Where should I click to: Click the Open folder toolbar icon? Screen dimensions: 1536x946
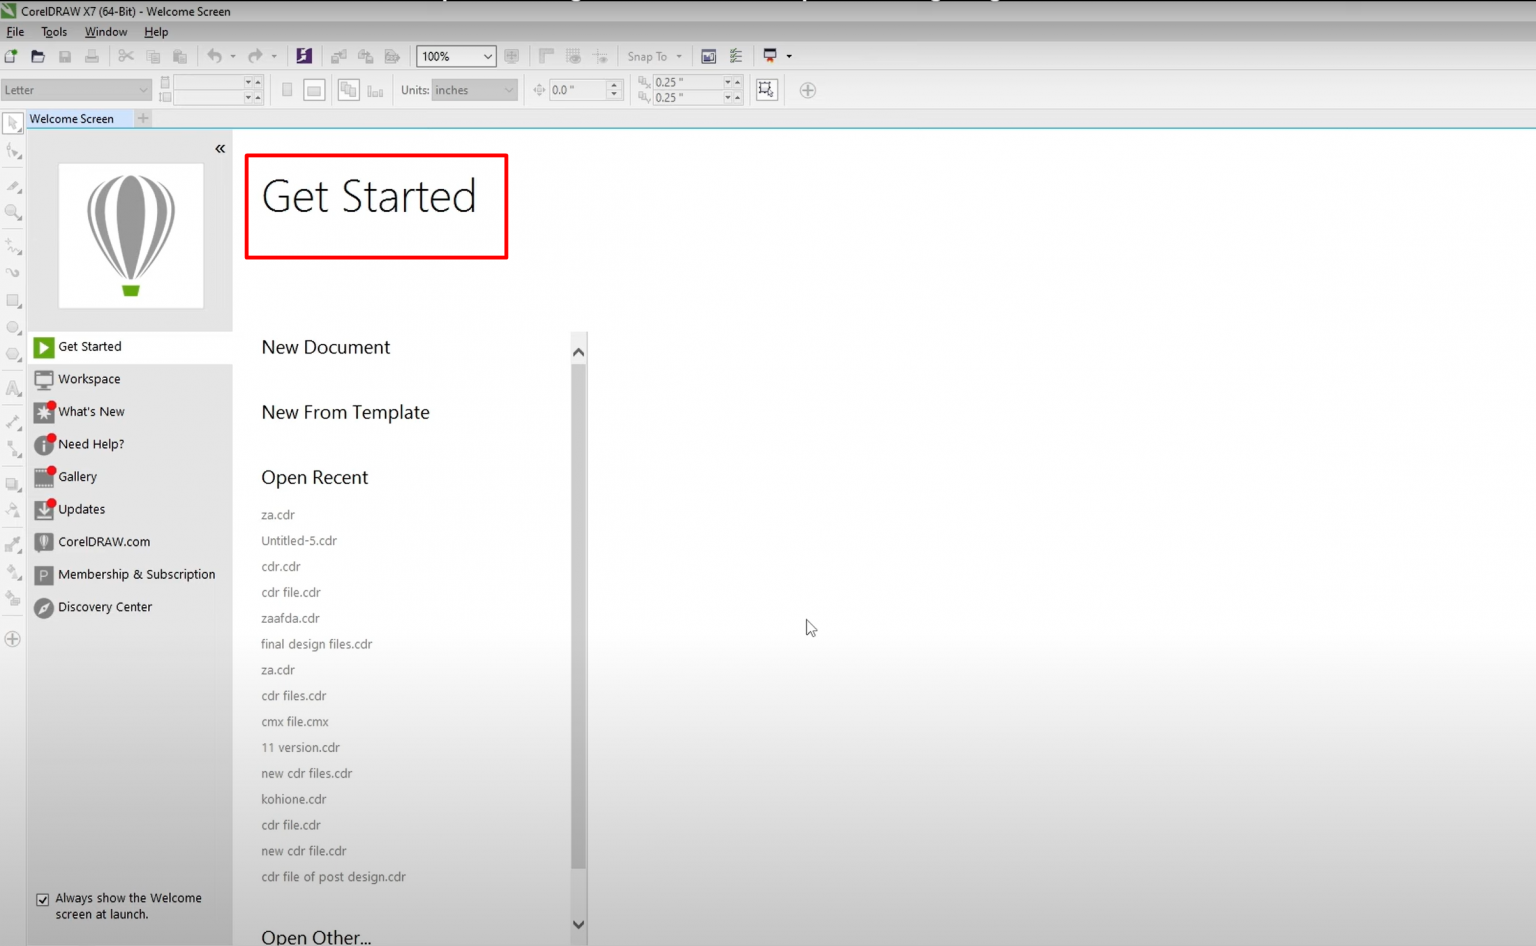(x=38, y=56)
